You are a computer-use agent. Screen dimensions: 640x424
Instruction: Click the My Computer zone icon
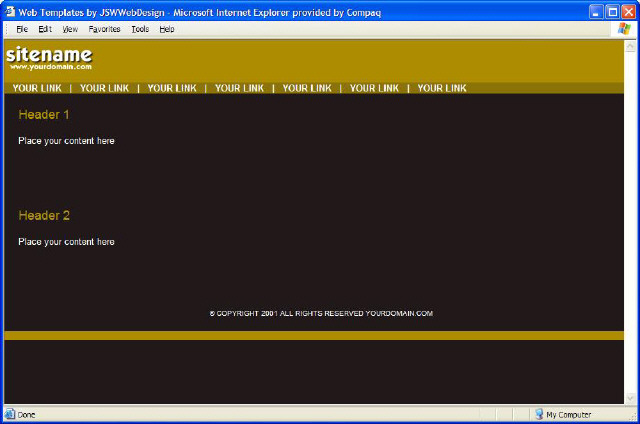(539, 414)
